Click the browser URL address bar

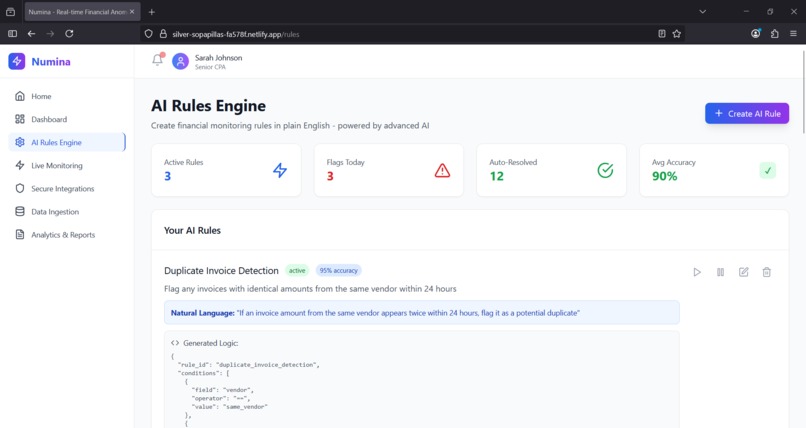411,34
